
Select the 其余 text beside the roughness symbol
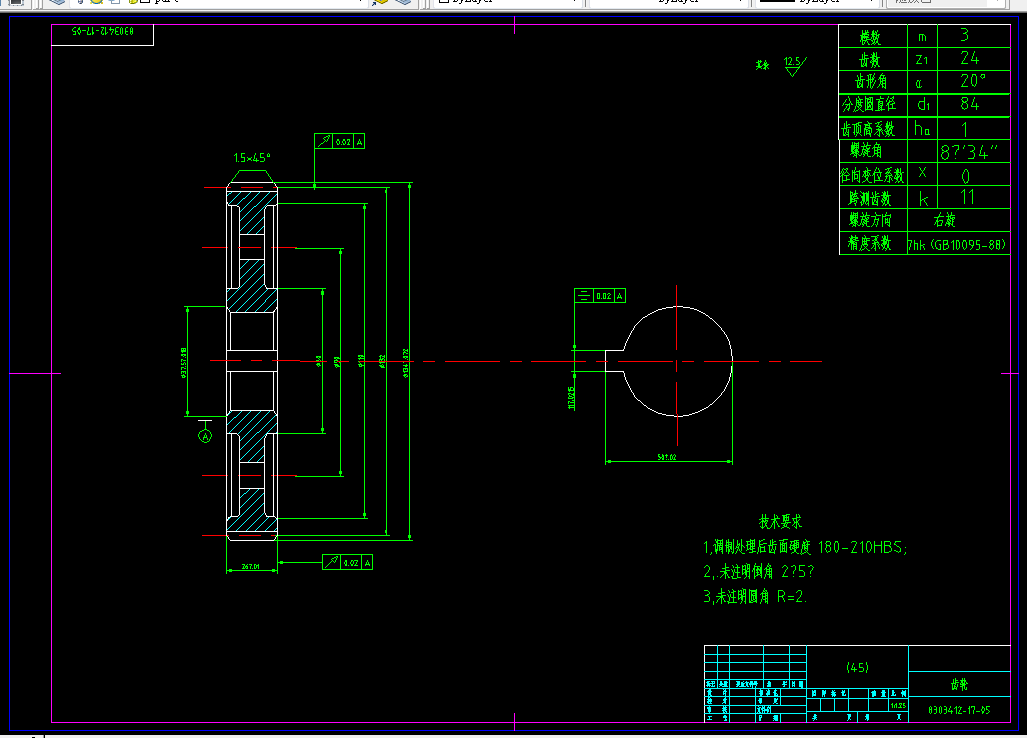point(762,65)
